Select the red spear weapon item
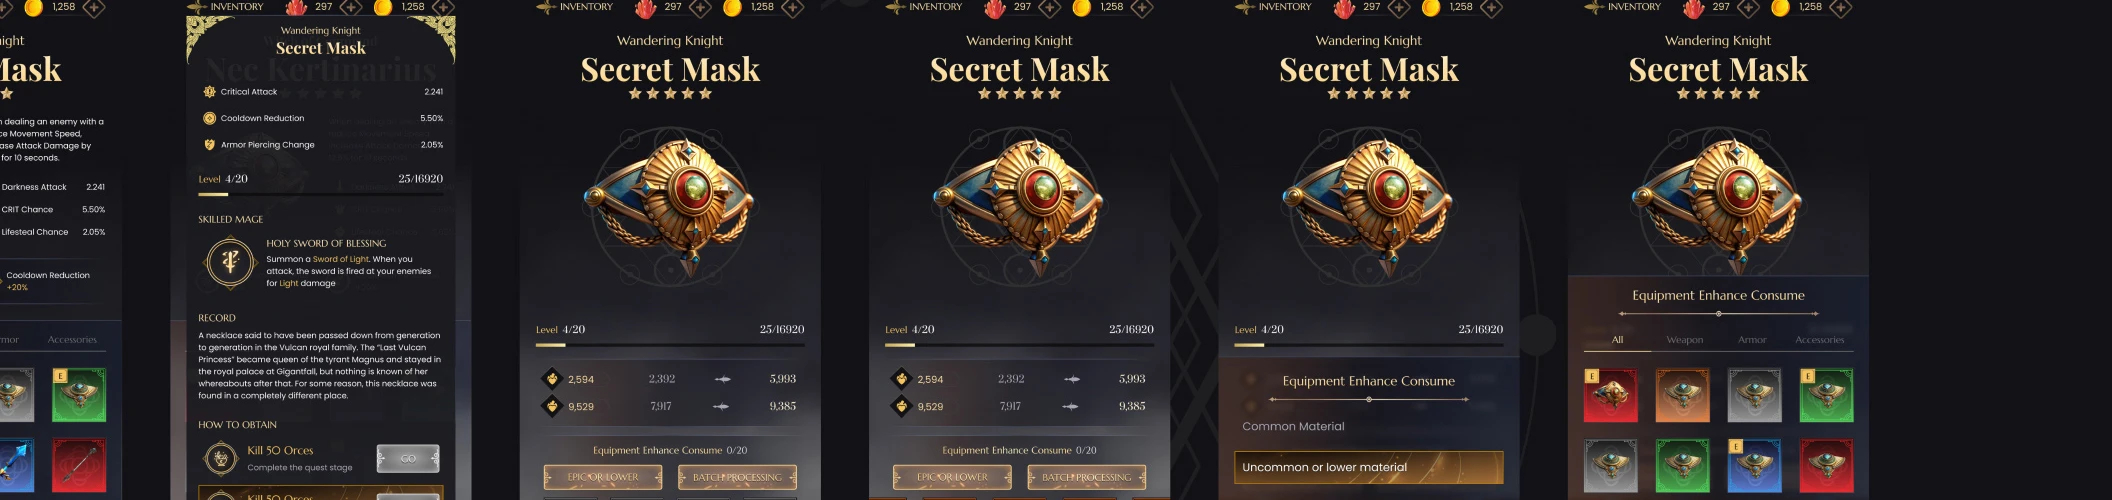This screenshot has height=500, width=2112. point(79,465)
